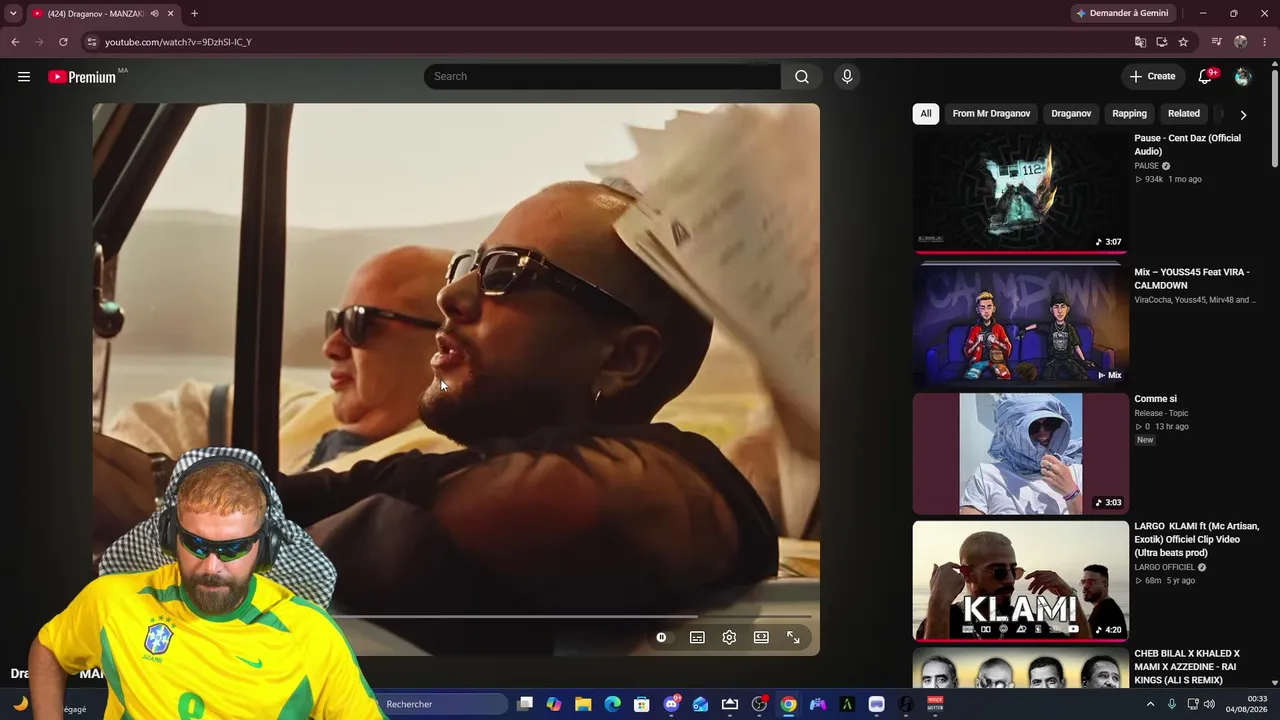Close the Draganov YouTube tab

[171, 14]
